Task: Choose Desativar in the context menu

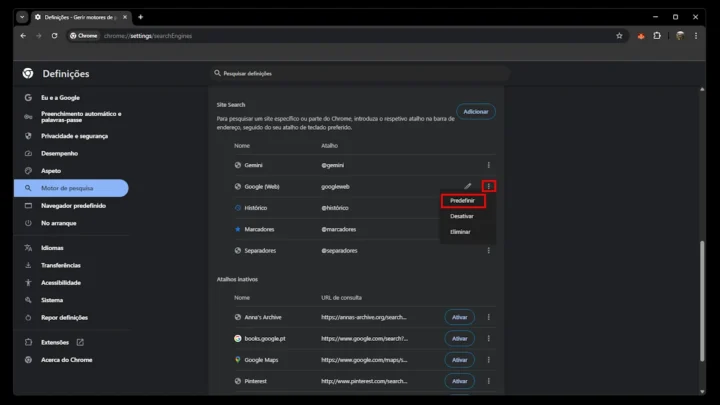Action: pyautogui.click(x=462, y=216)
